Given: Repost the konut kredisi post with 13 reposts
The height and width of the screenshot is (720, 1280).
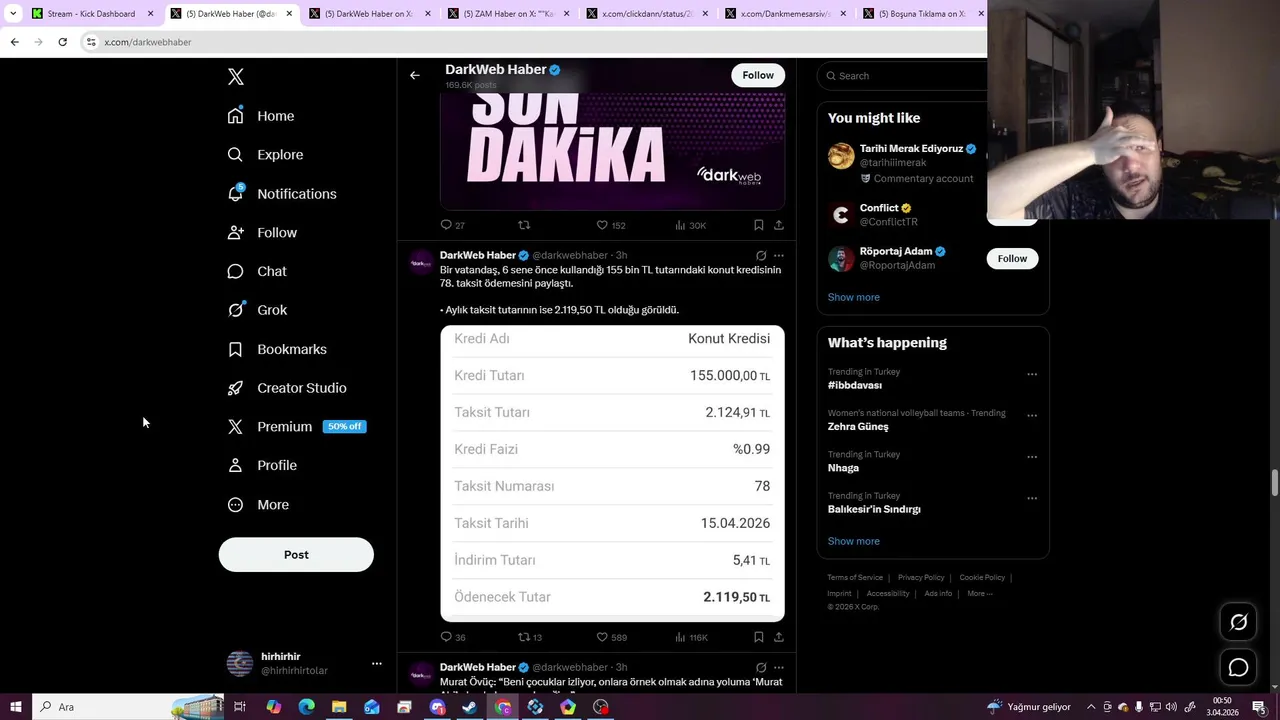Looking at the screenshot, I should [x=529, y=637].
